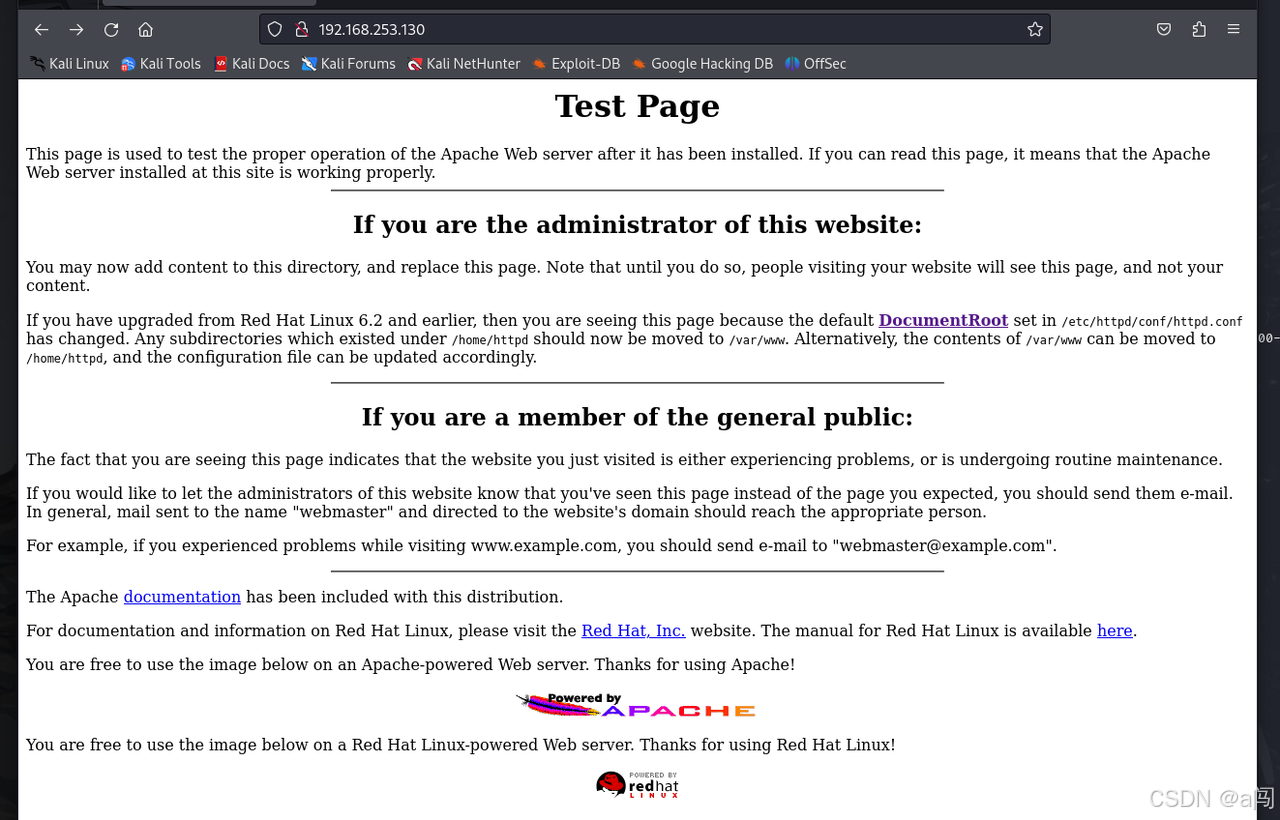Open the Kali Docs bookmark
1280x820 pixels.
pos(251,64)
